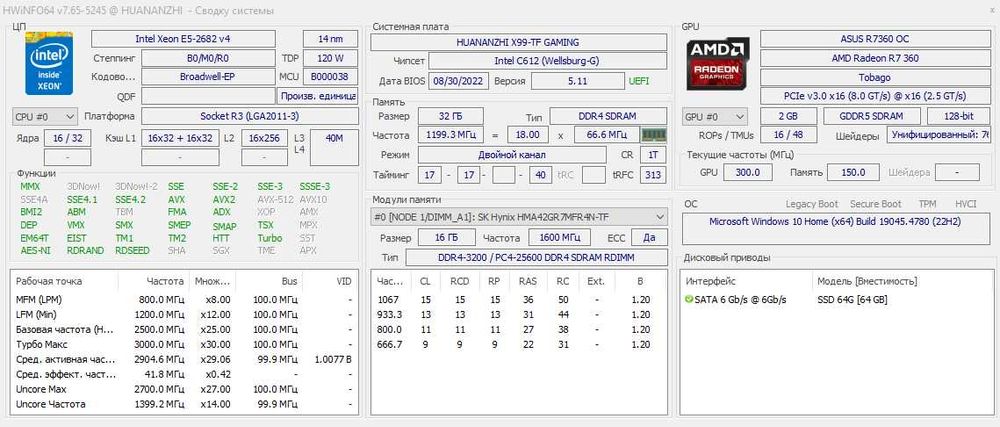Select the MFM (LPM) operating point row
Image resolution: width=1000 pixels, height=427 pixels.
tap(184, 300)
